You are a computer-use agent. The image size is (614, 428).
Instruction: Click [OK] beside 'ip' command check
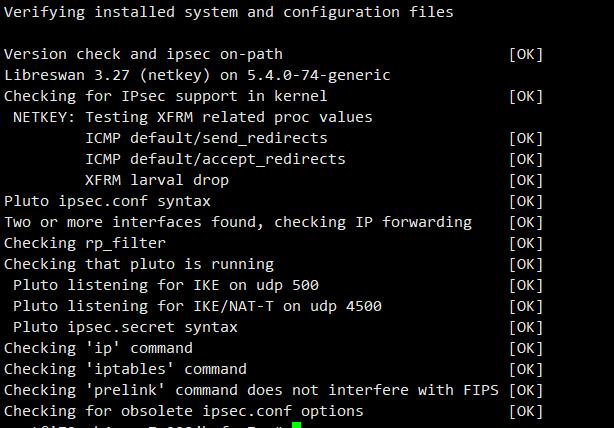click(x=526, y=349)
